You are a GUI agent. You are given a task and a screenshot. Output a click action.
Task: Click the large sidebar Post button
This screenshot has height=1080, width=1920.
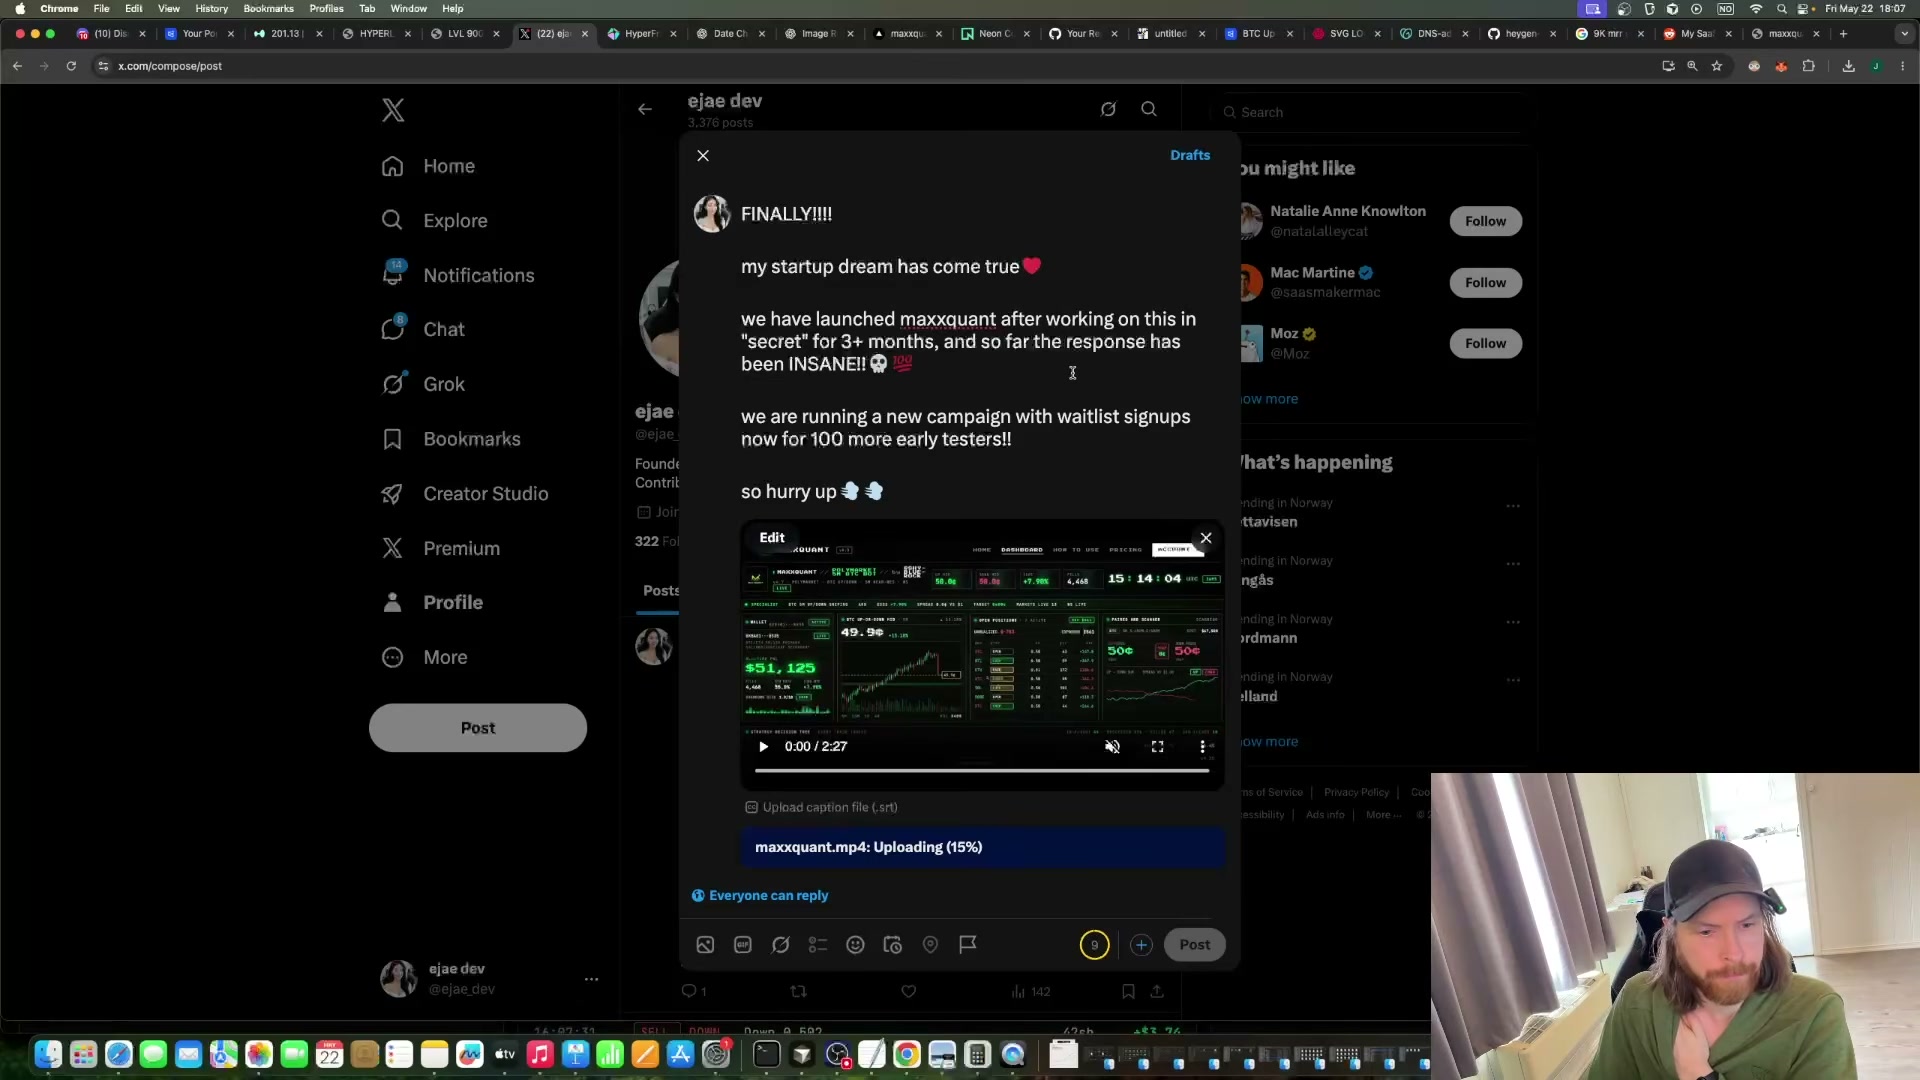[478, 728]
